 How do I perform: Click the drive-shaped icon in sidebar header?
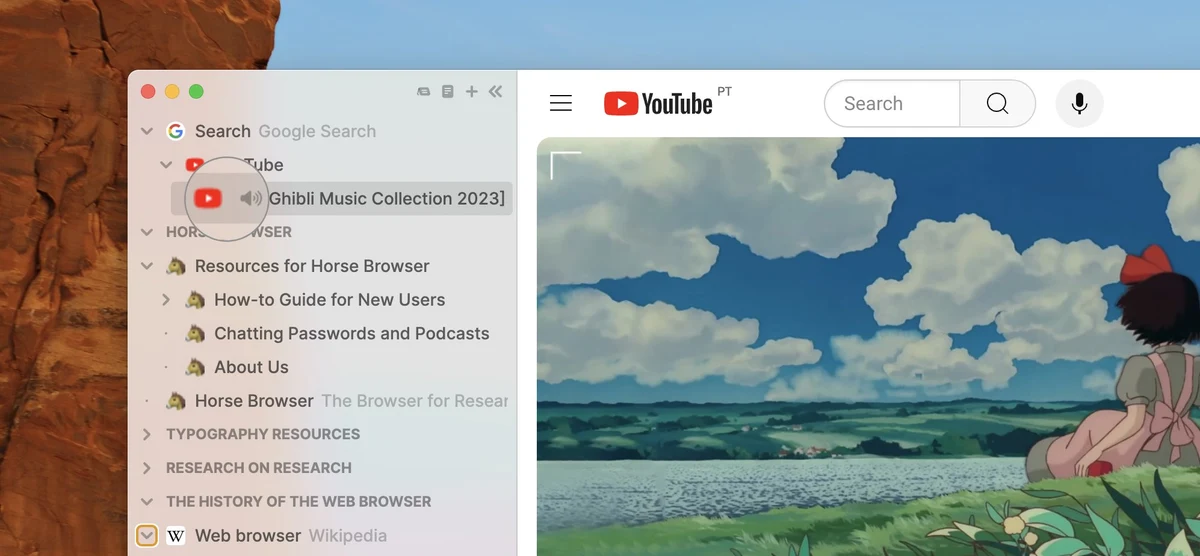pyautogui.click(x=424, y=92)
